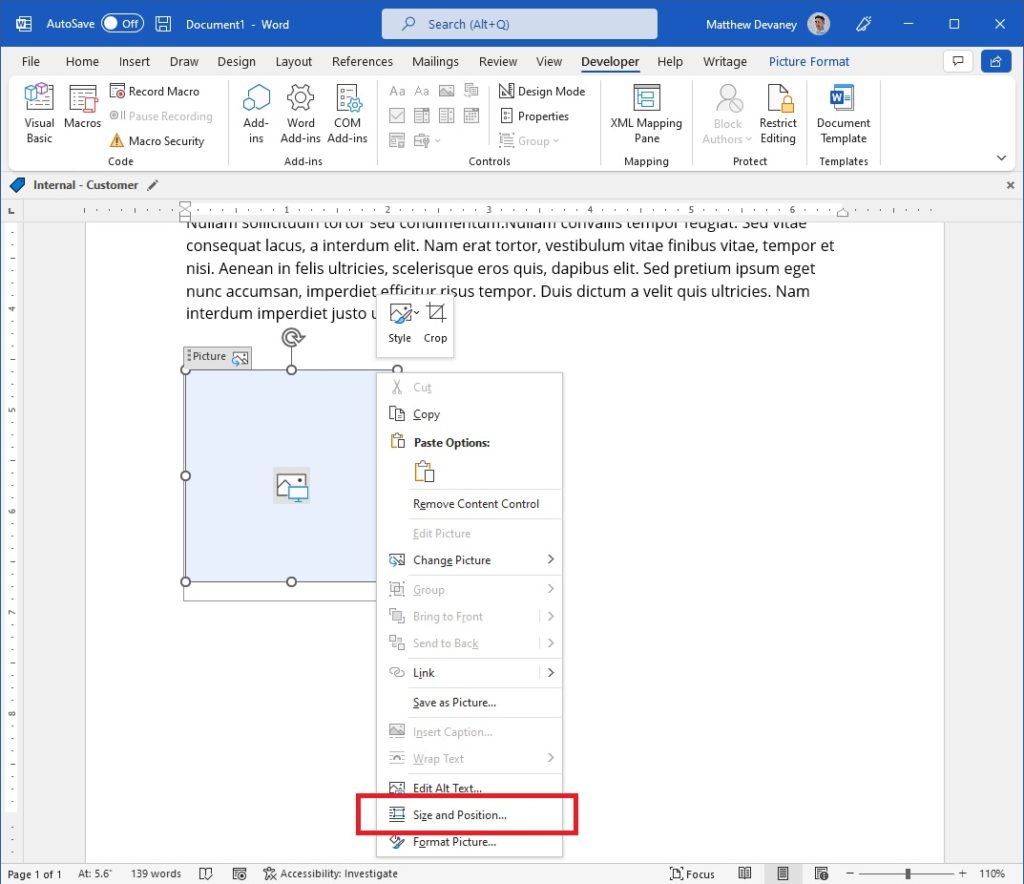1024x884 pixels.
Task: Open Word Add-ins gear icon
Action: pyautogui.click(x=300, y=98)
